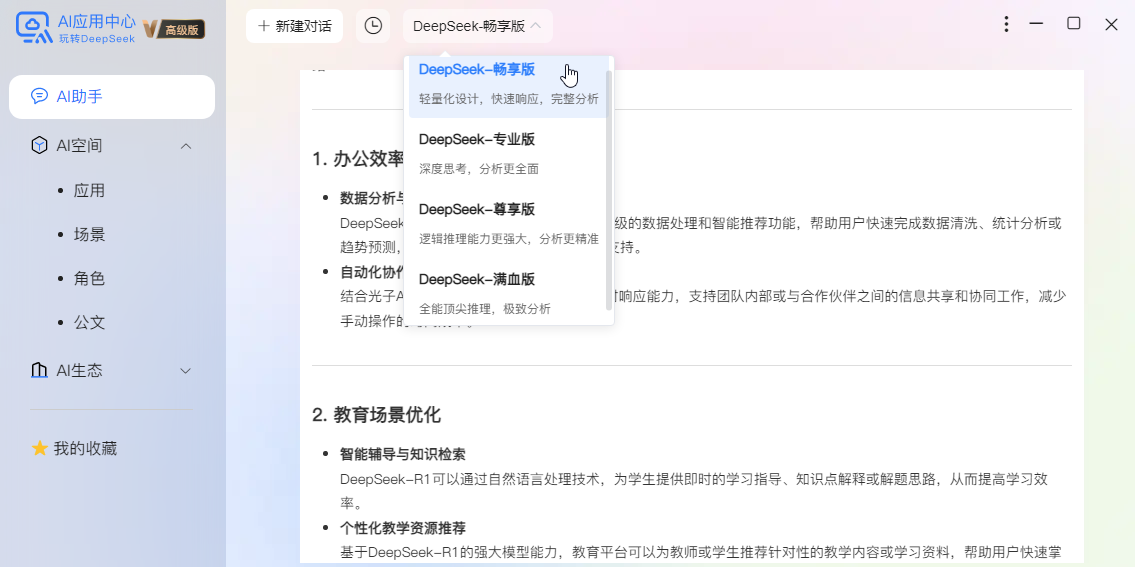This screenshot has height=567, width=1135.
Task: Start a new chat with 新建对话
Action: click(x=294, y=26)
